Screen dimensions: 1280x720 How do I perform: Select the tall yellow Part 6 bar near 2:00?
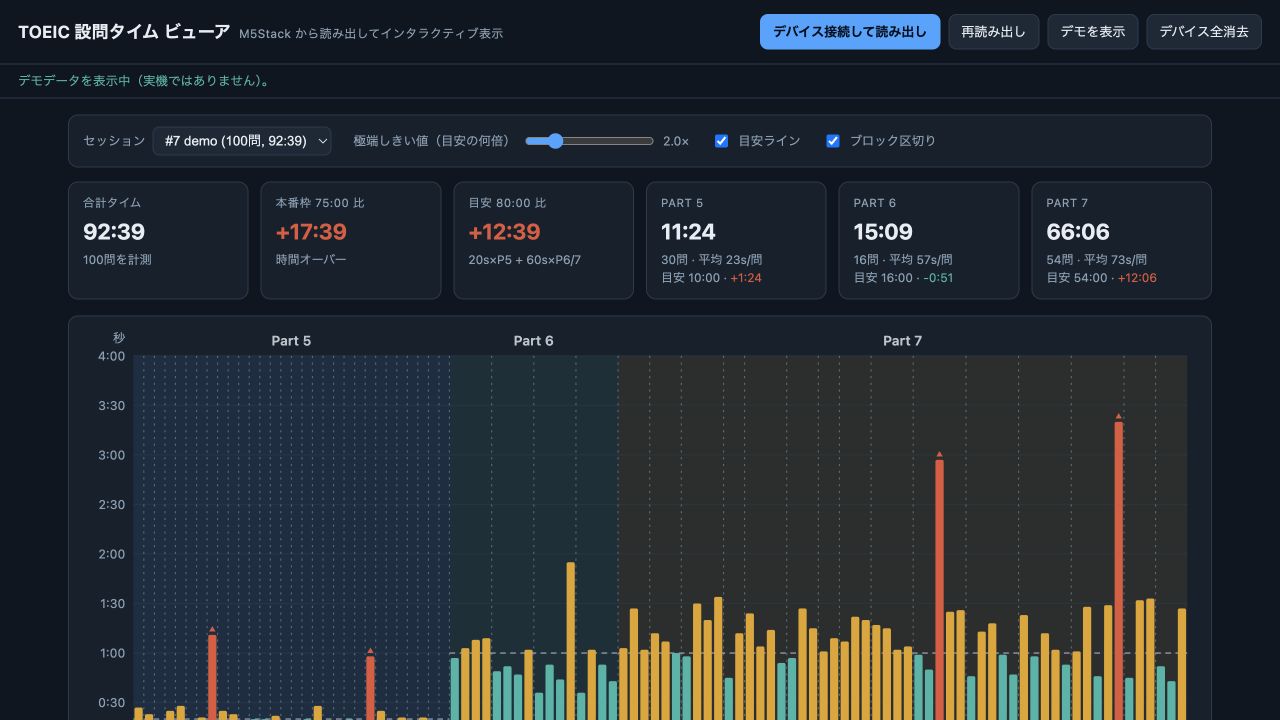point(571,641)
